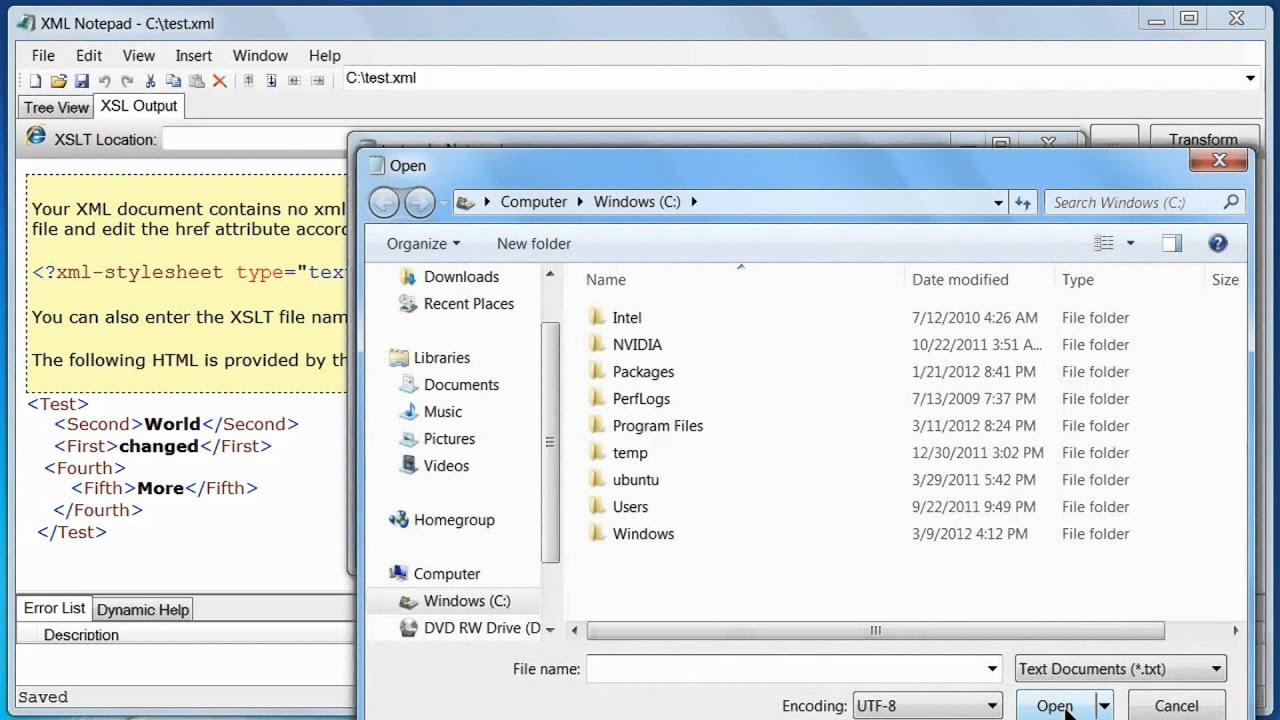Click the horizontal scrollbar in file list
Viewport: 1280px width, 720px height.
click(875, 631)
